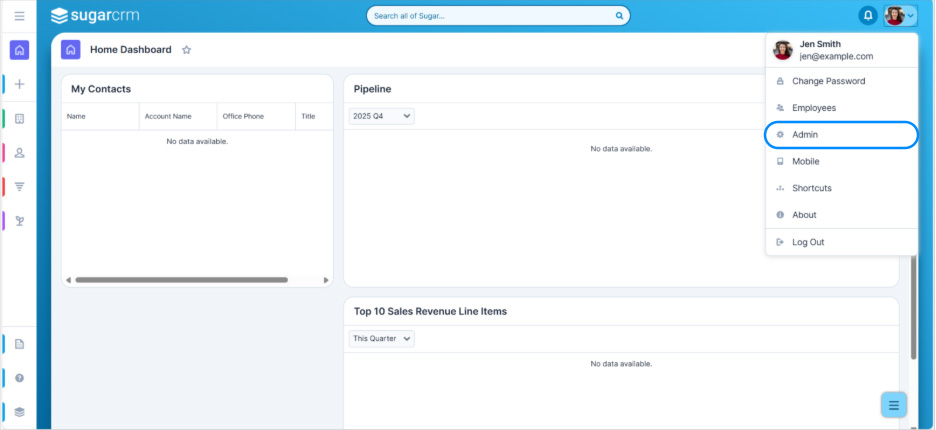
Task: Collapse the user avatar menu
Action: coord(900,16)
